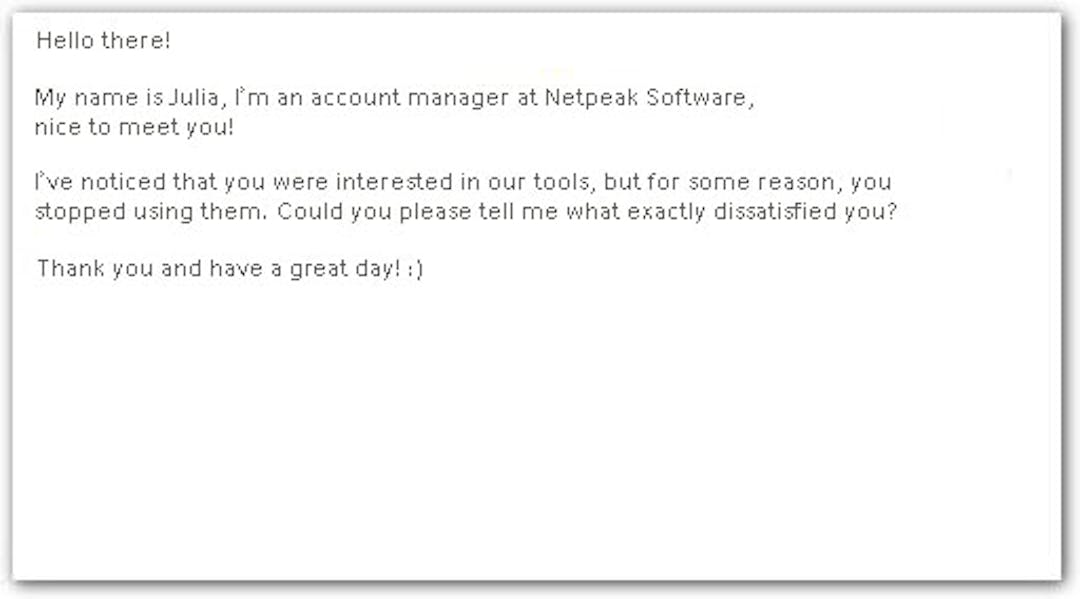This screenshot has height=599, width=1080.
Task: Click the empty white area below the message
Action: pyautogui.click(x=537, y=427)
